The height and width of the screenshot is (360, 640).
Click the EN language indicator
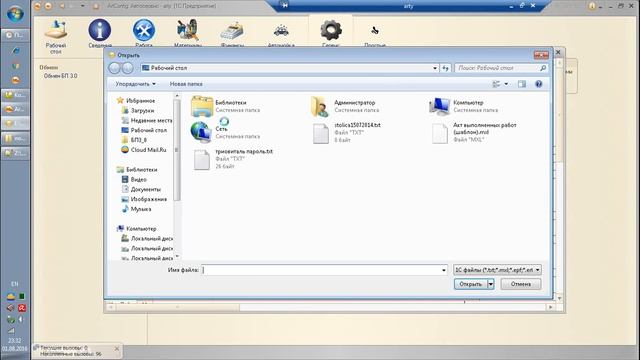point(15,284)
